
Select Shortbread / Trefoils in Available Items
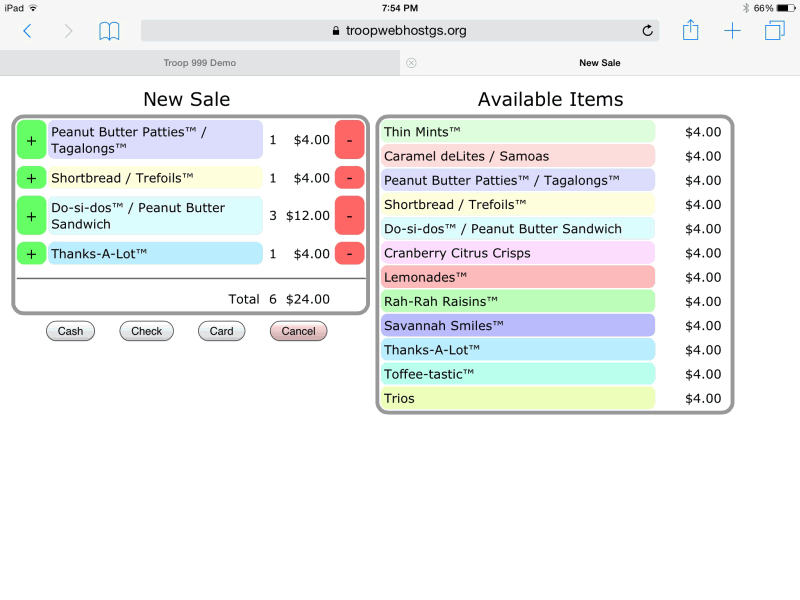(x=518, y=205)
